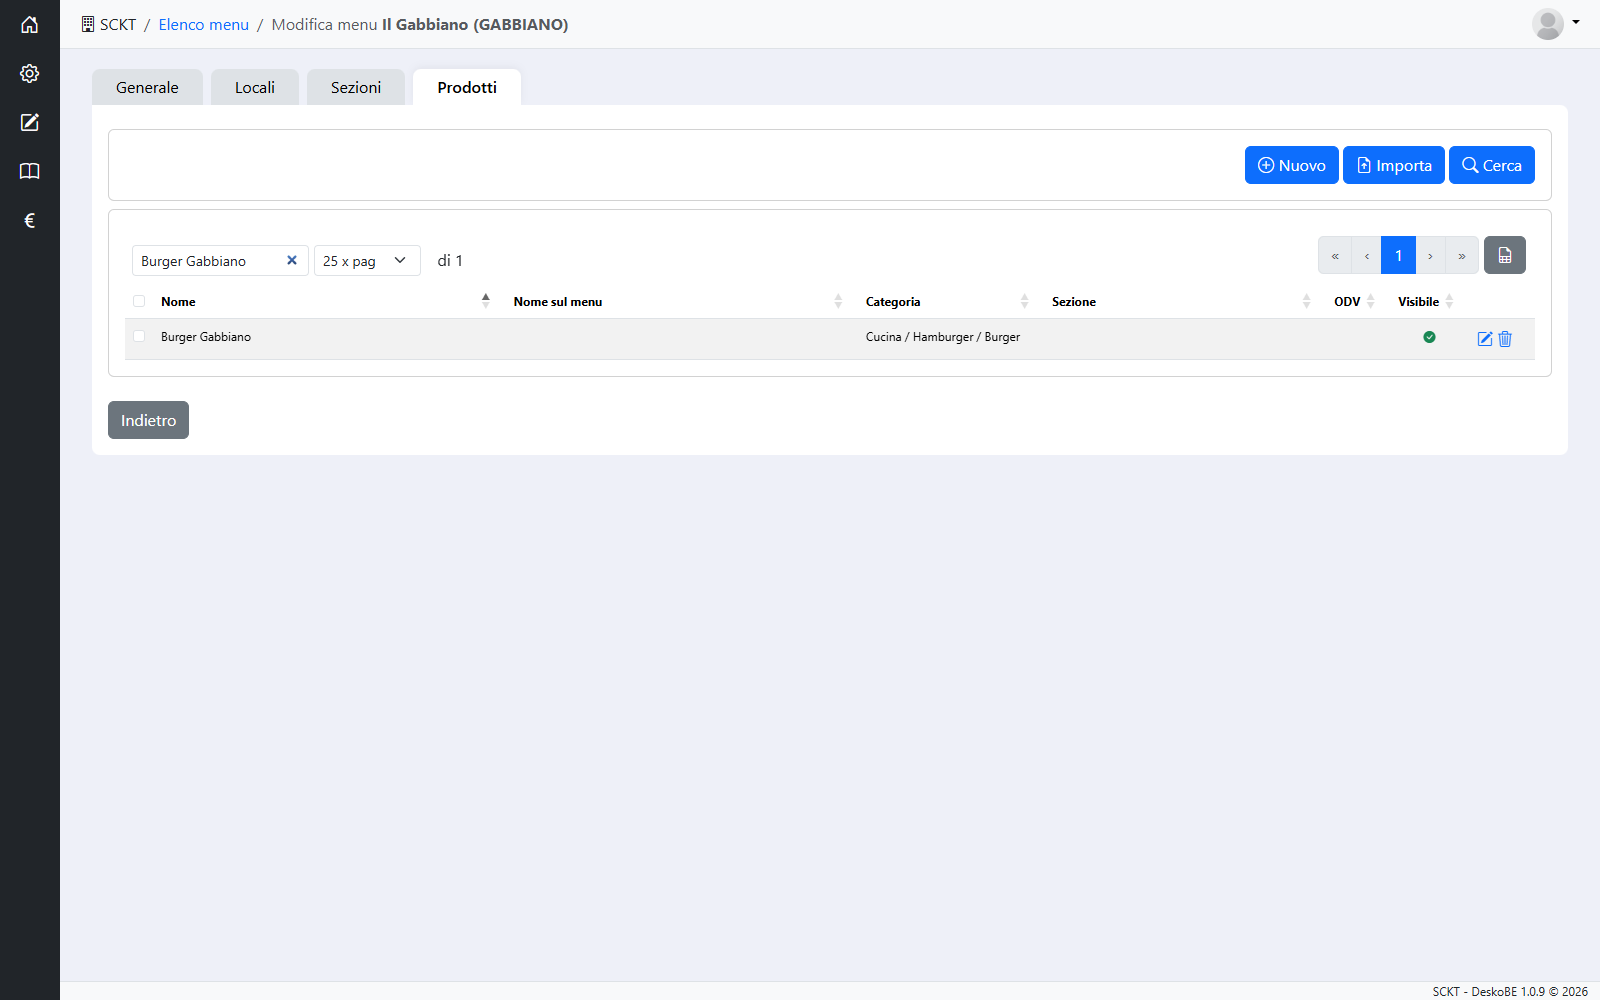
Task: Select the Prodotti tab
Action: 467,87
